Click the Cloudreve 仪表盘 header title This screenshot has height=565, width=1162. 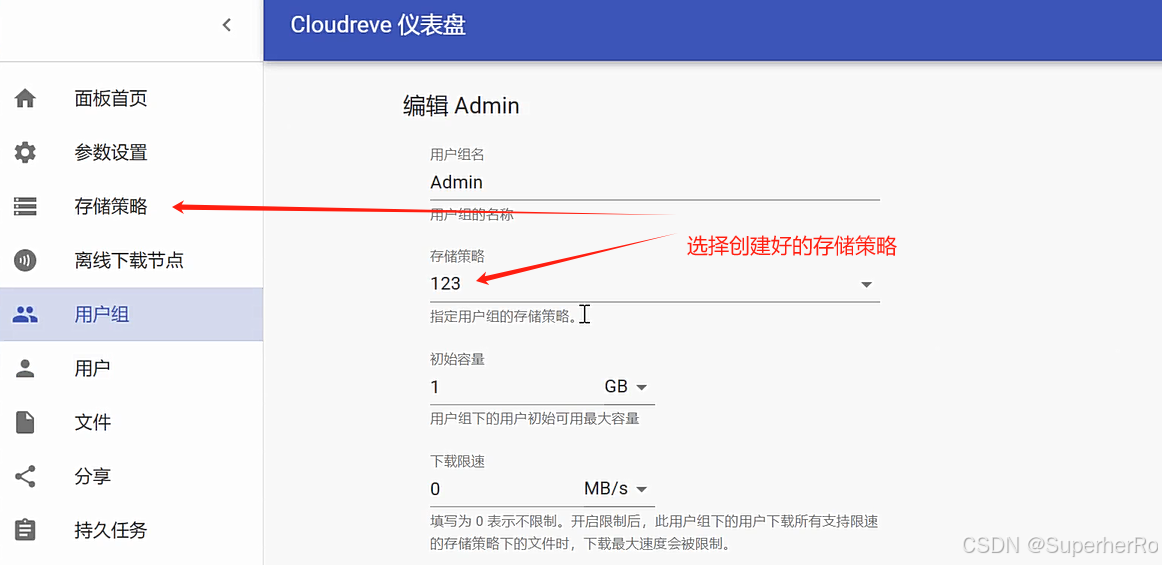(x=378, y=25)
